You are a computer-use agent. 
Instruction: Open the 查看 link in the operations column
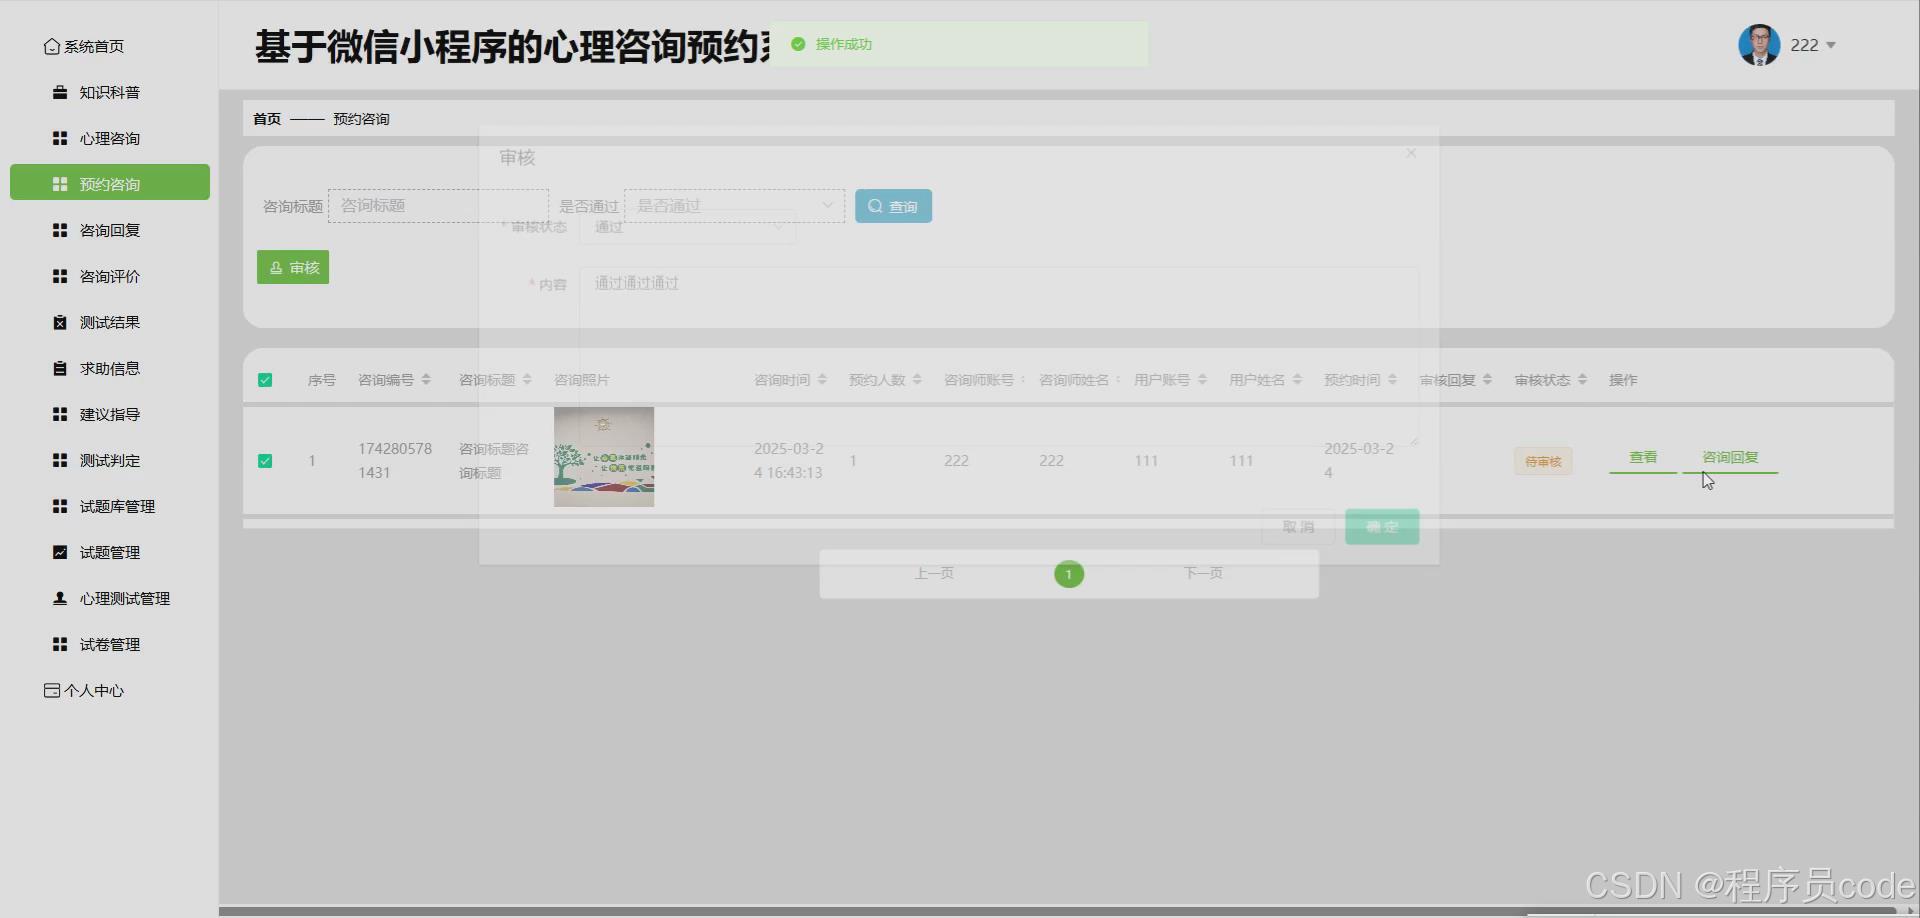(x=1642, y=457)
